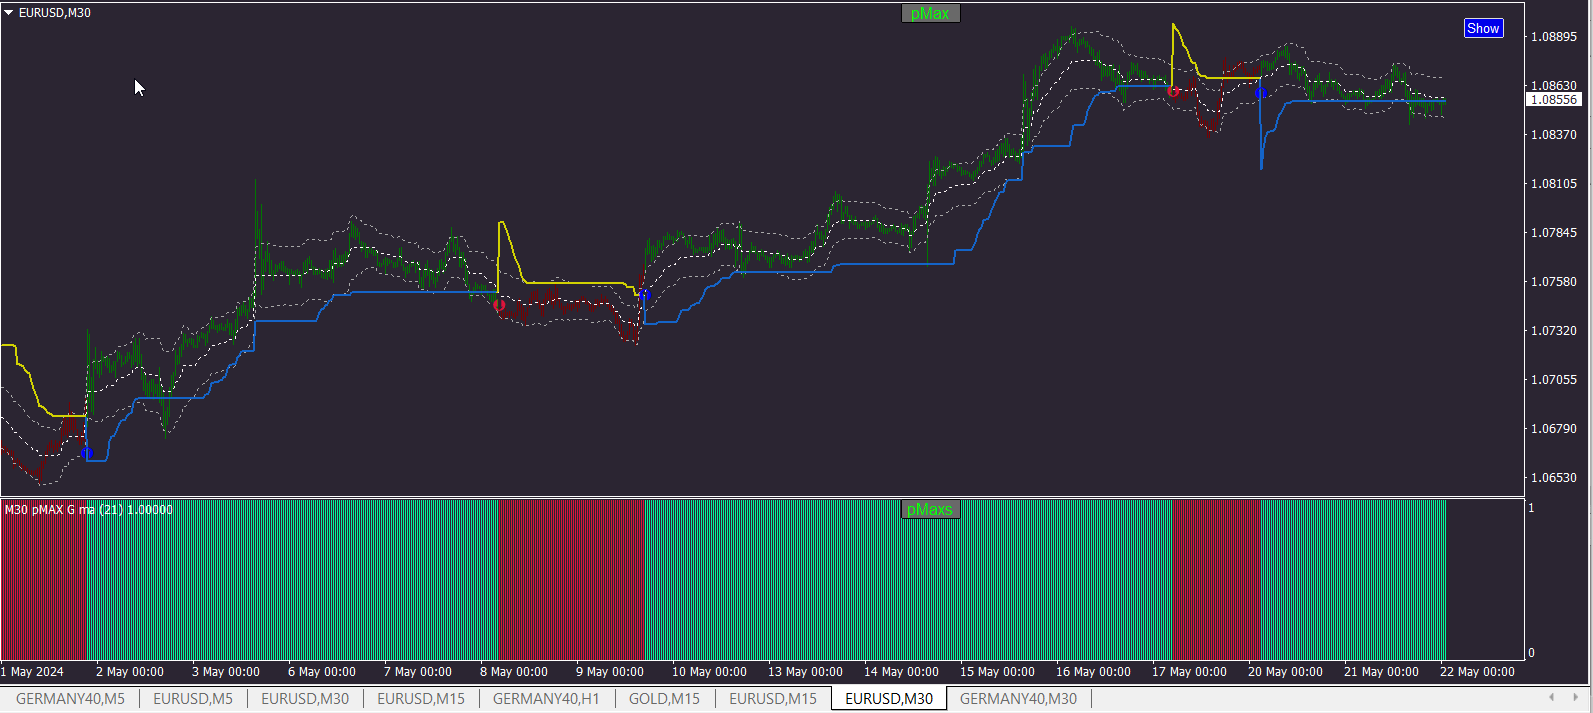This screenshot has height=713, width=1593.
Task: Select the blue buy marker near 9 May
Action: coord(645,295)
